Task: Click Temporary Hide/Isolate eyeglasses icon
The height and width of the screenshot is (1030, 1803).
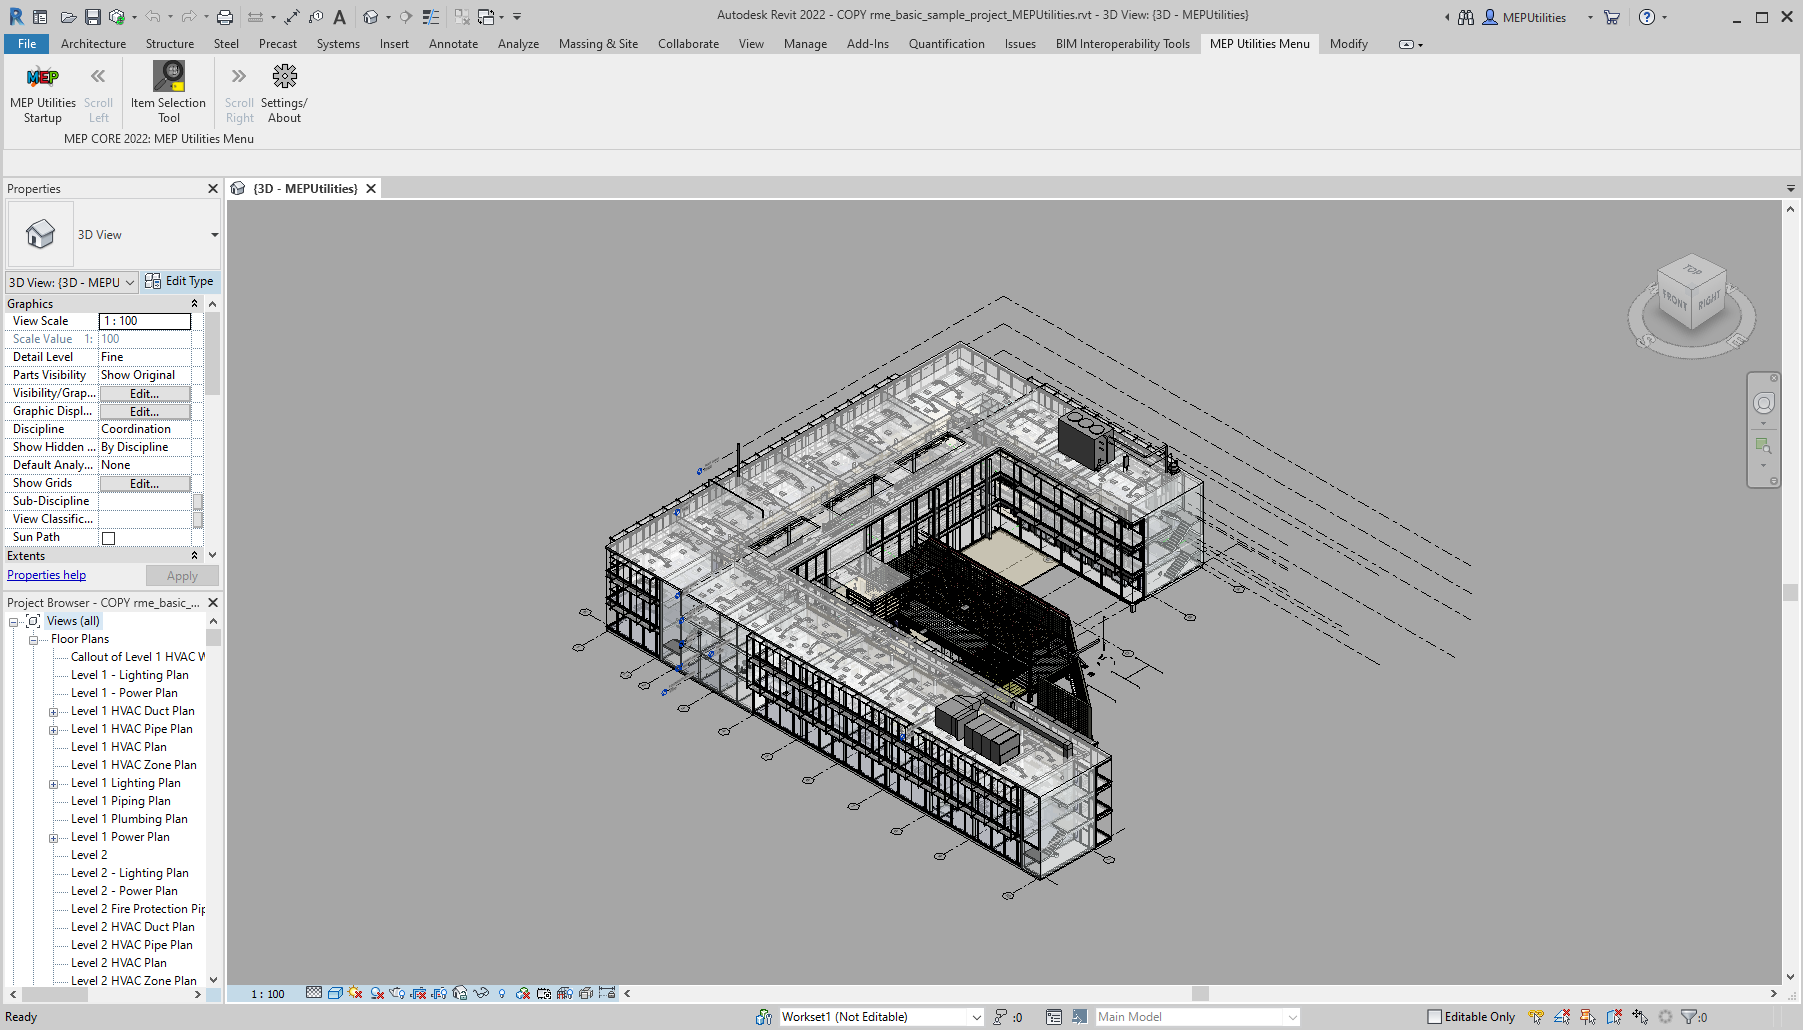Action: point(481,993)
